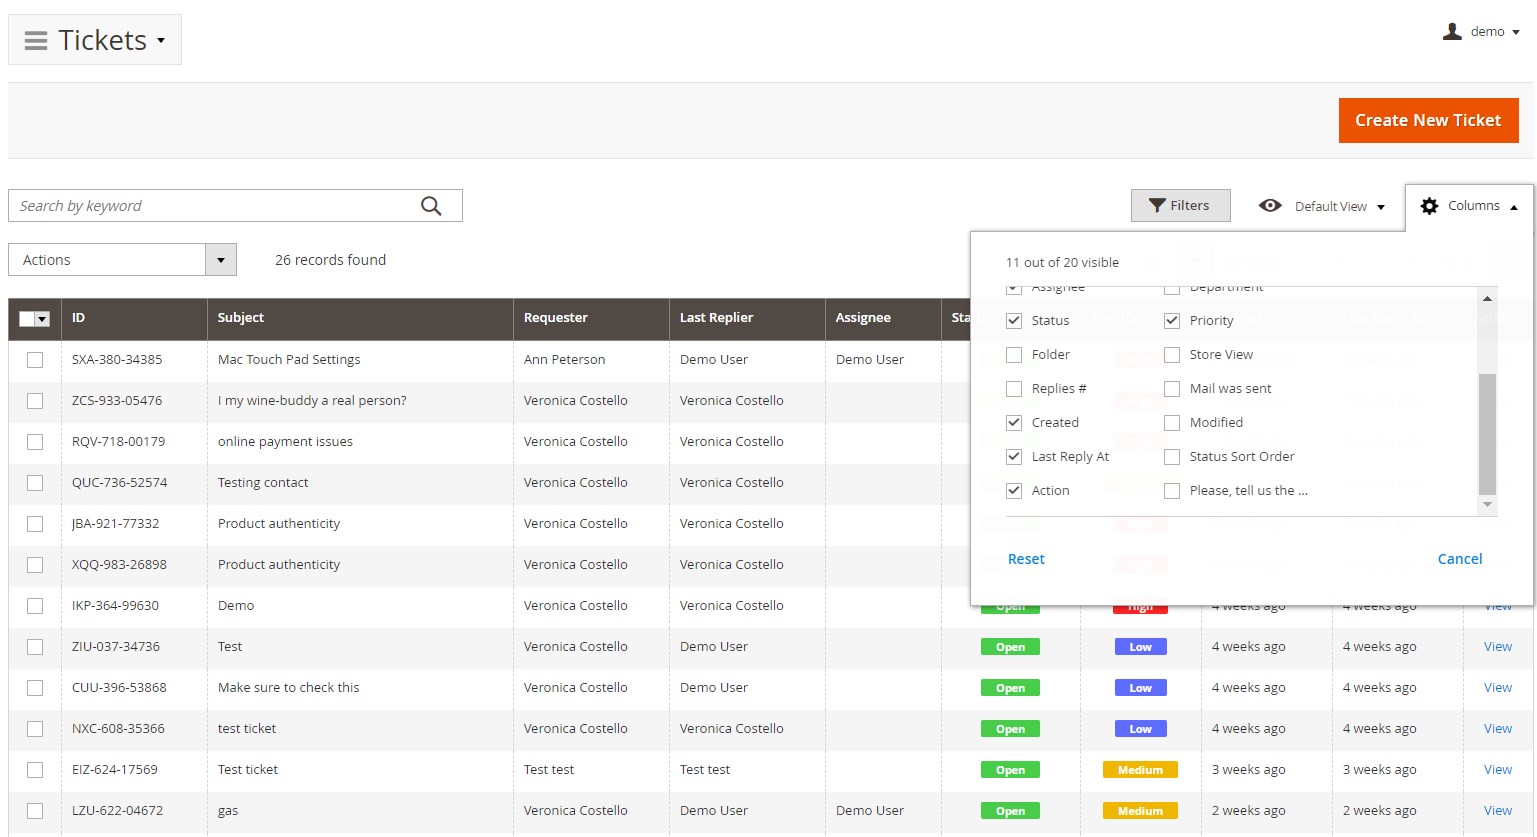Toggle the Status column checkbox
The image size is (1537, 837).
click(1014, 321)
